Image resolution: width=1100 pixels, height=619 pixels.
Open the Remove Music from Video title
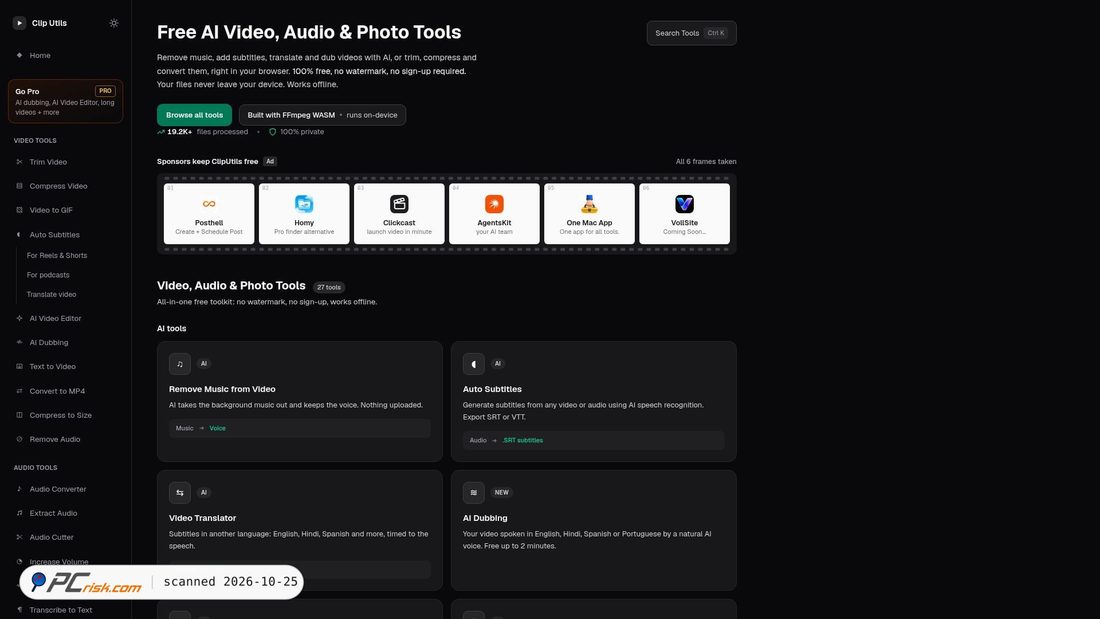point(222,389)
